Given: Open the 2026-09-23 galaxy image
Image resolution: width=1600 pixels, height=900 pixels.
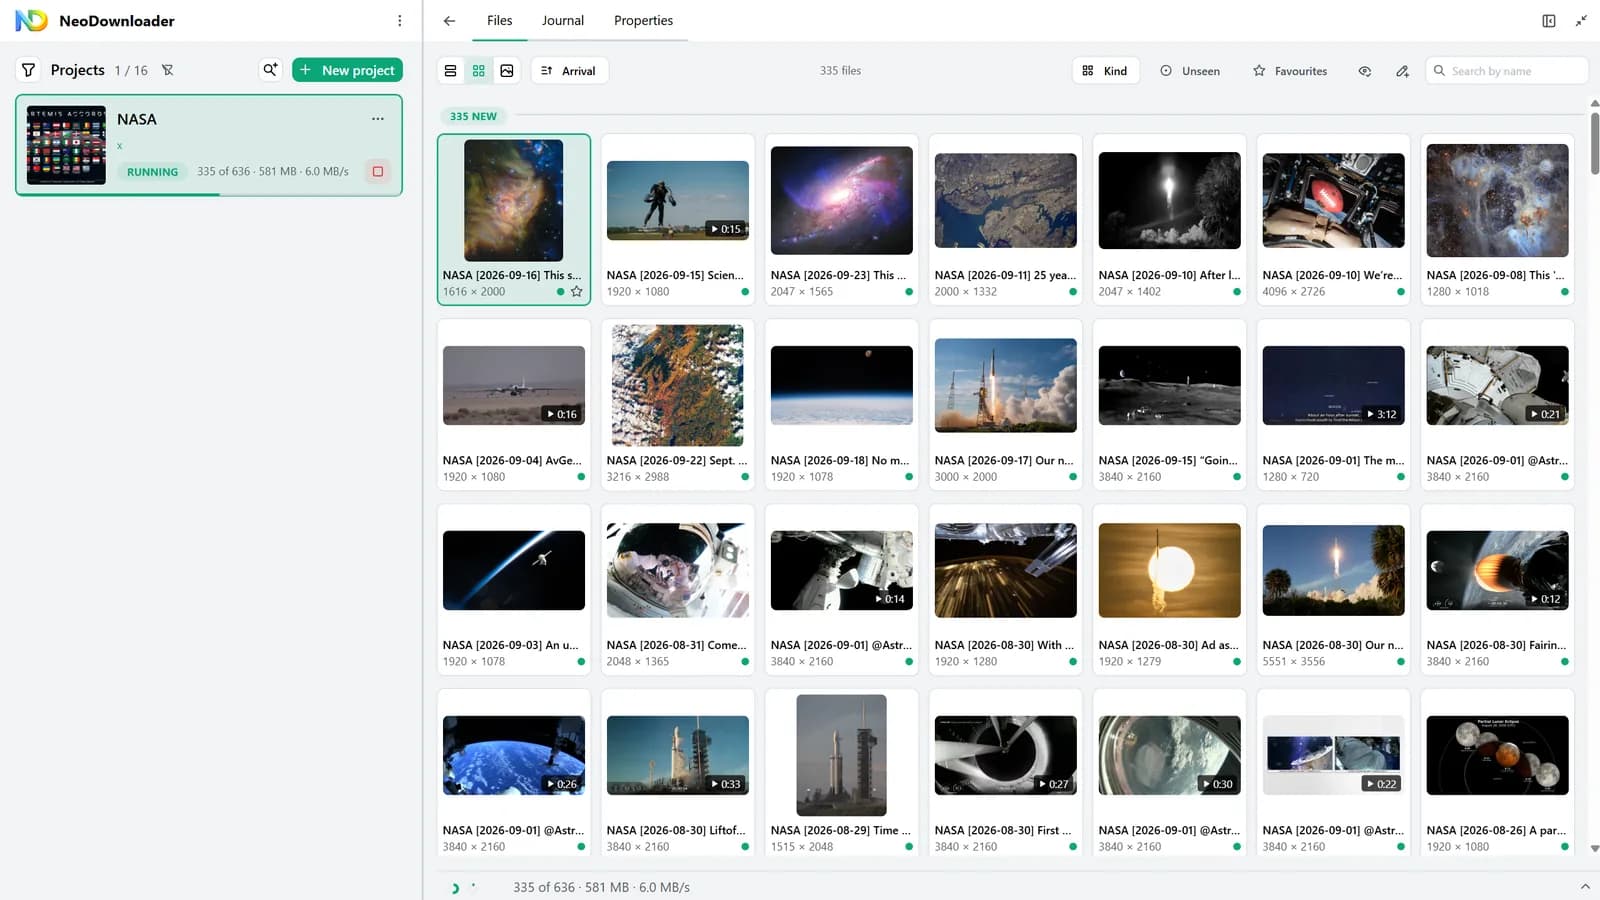Looking at the screenshot, I should (x=842, y=201).
